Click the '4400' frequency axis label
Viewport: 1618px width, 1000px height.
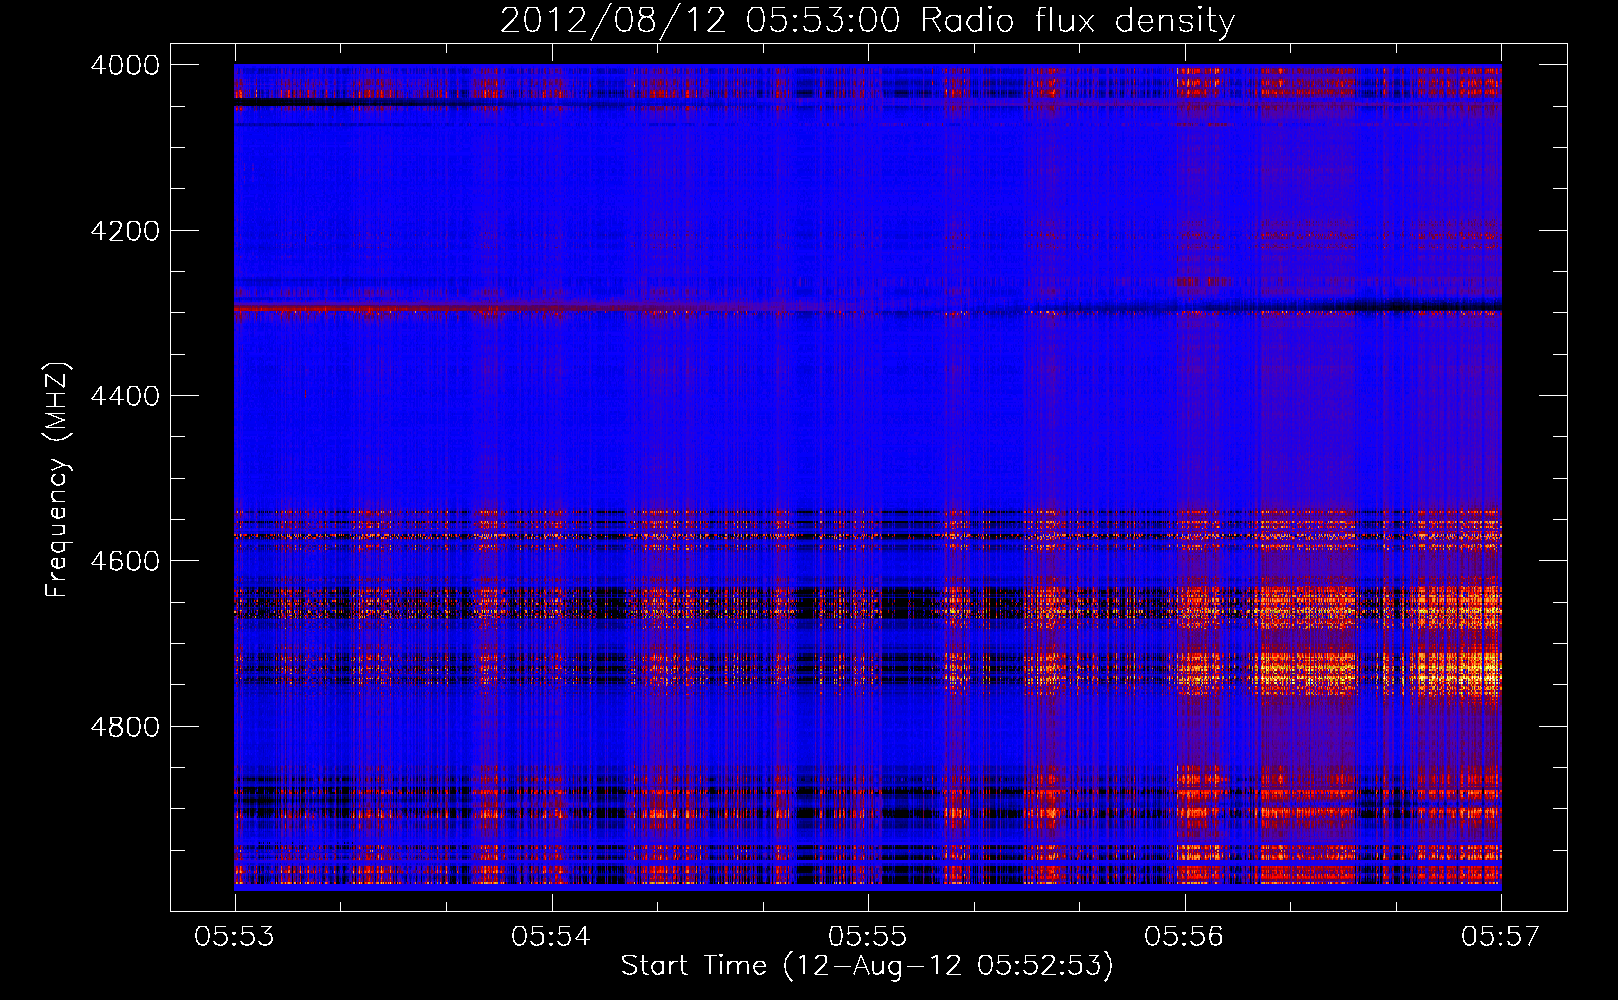[x=125, y=396]
